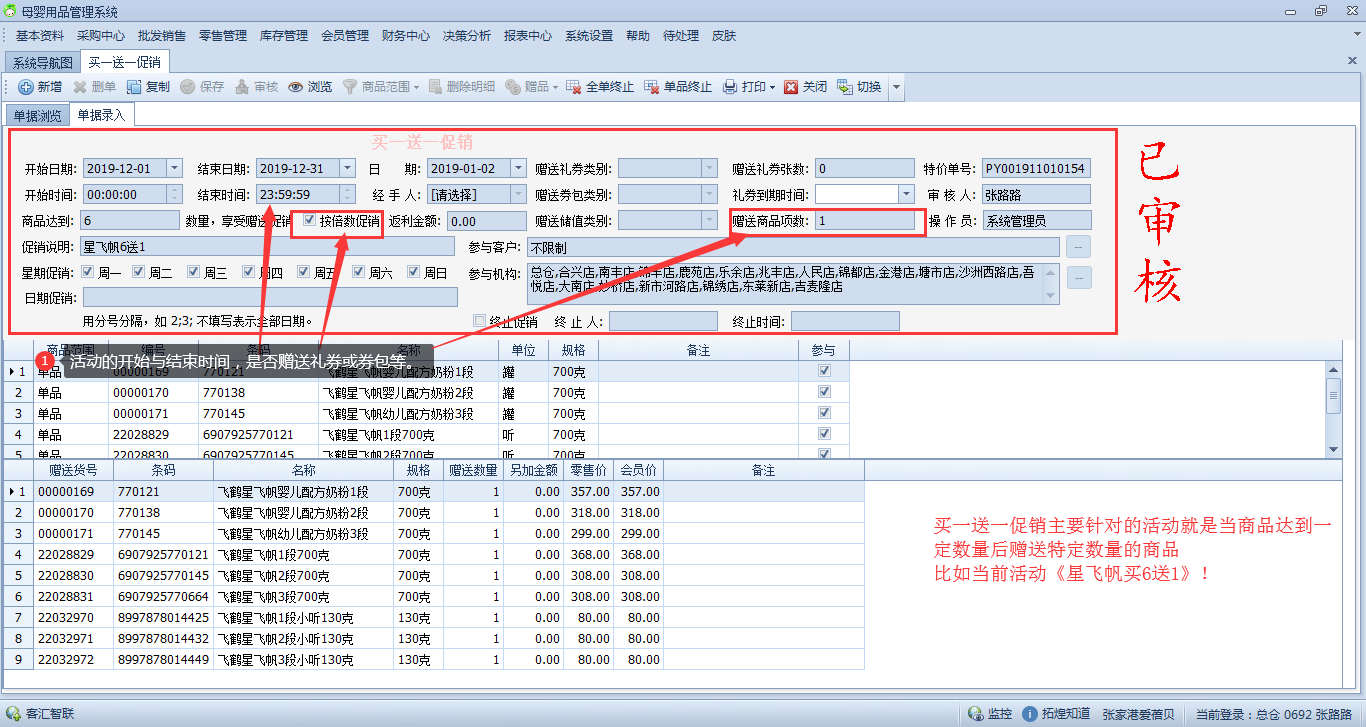This screenshot has width=1366, height=727.
Task: Click the product grid vertical scrollbar
Action: (1333, 408)
